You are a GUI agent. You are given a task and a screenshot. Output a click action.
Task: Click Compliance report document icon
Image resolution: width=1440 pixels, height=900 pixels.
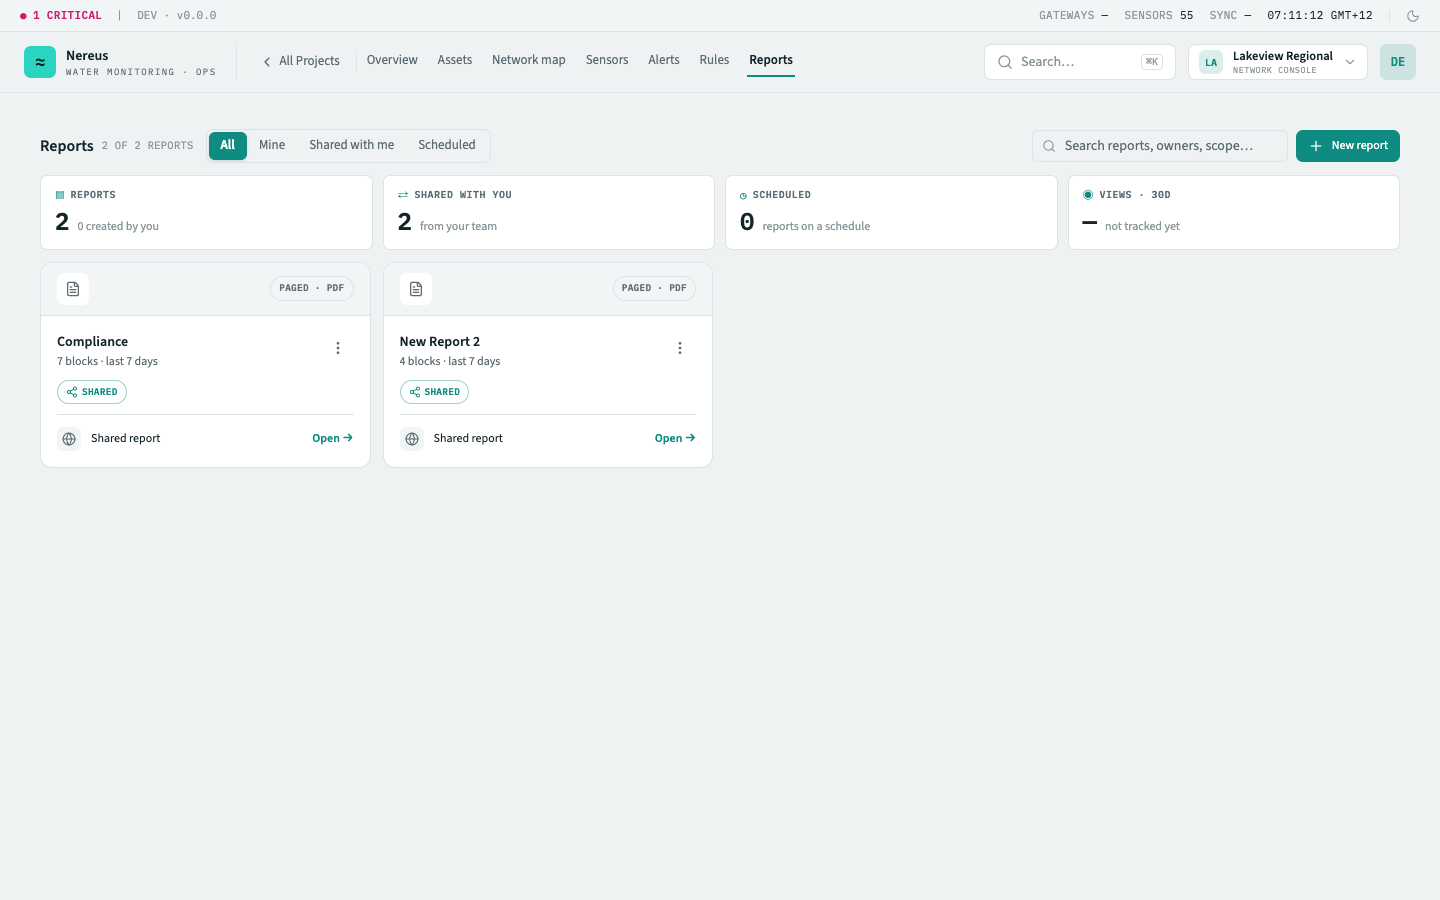pyautogui.click(x=73, y=289)
